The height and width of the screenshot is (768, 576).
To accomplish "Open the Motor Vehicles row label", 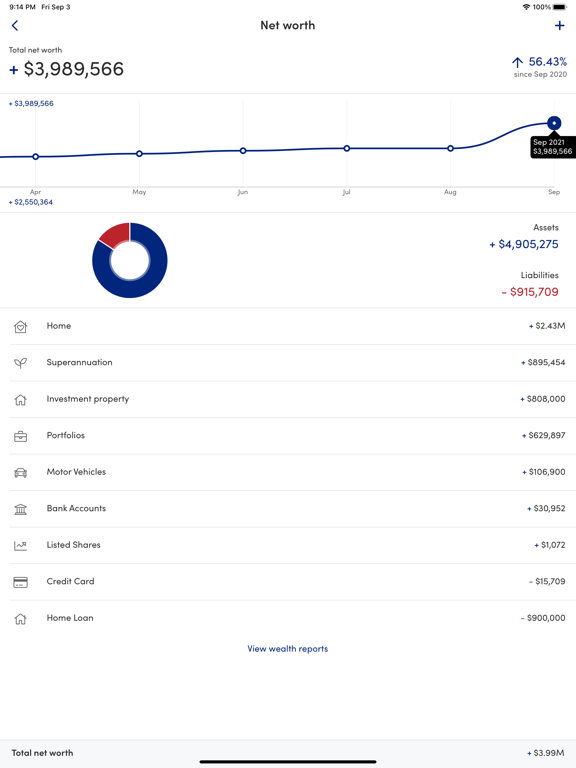I will (76, 472).
